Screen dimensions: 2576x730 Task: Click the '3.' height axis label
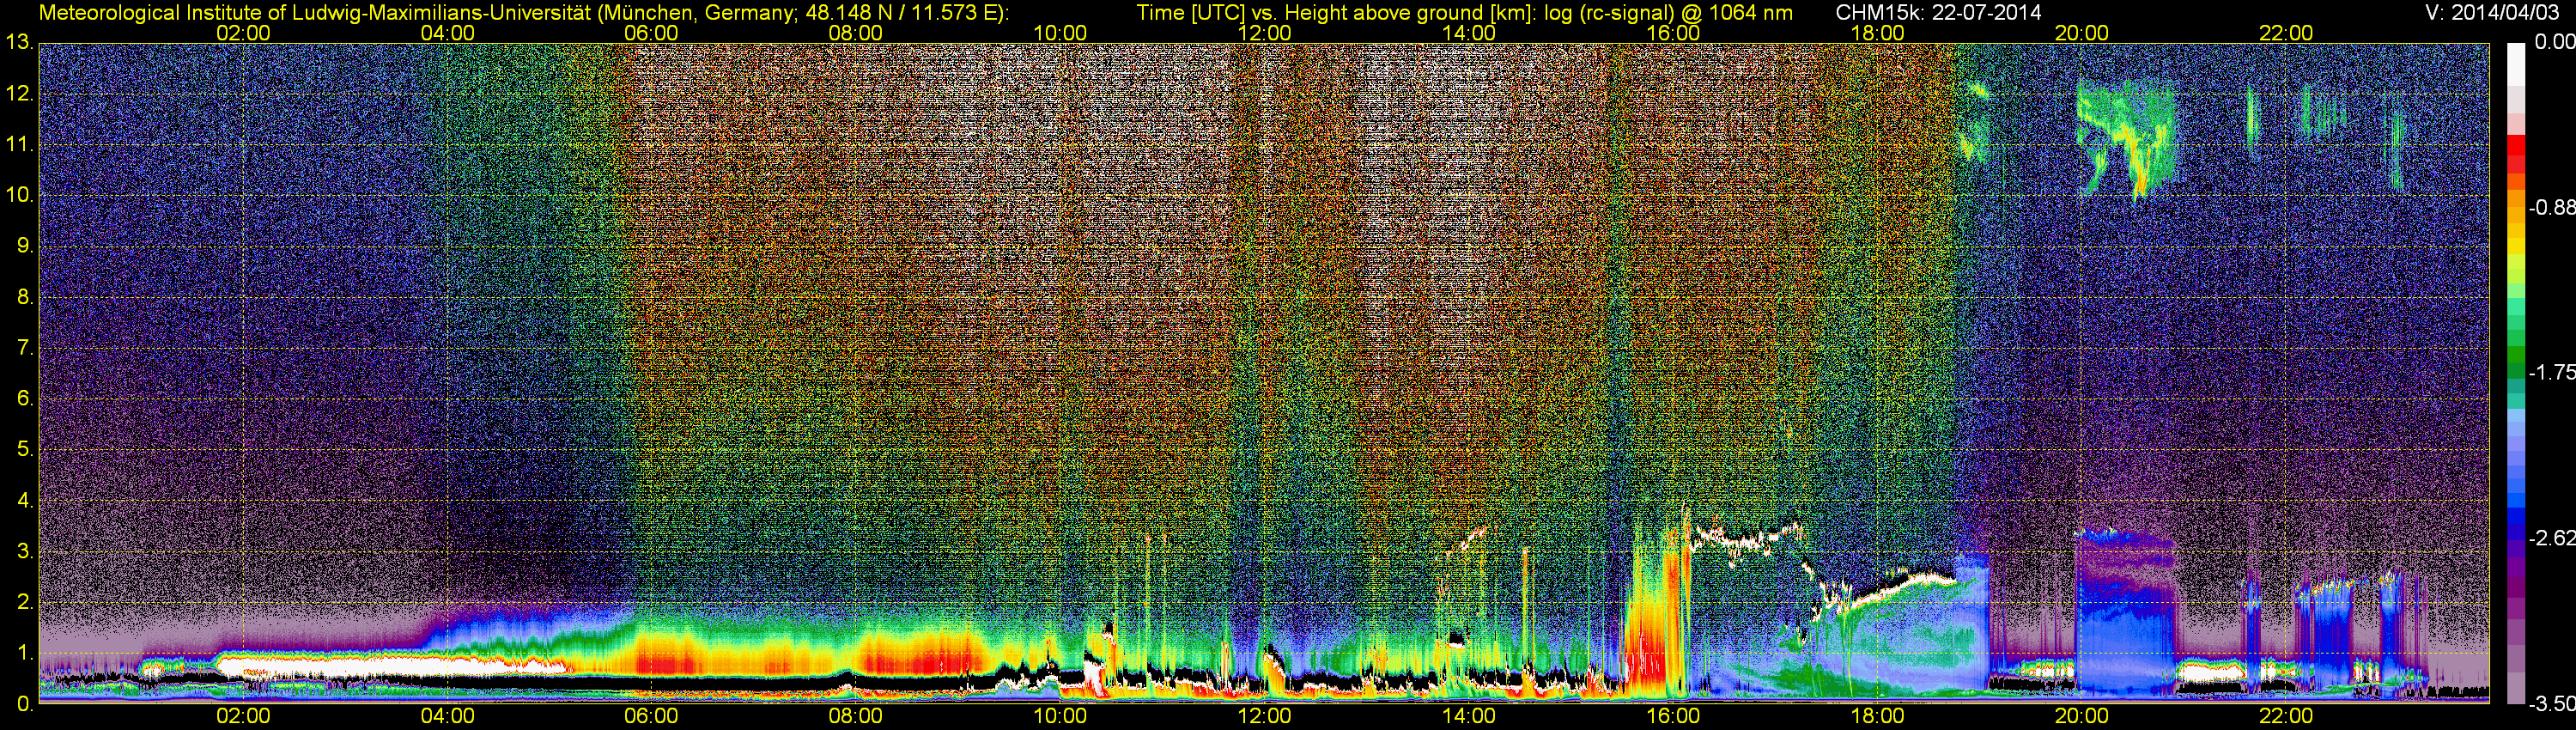click(25, 551)
